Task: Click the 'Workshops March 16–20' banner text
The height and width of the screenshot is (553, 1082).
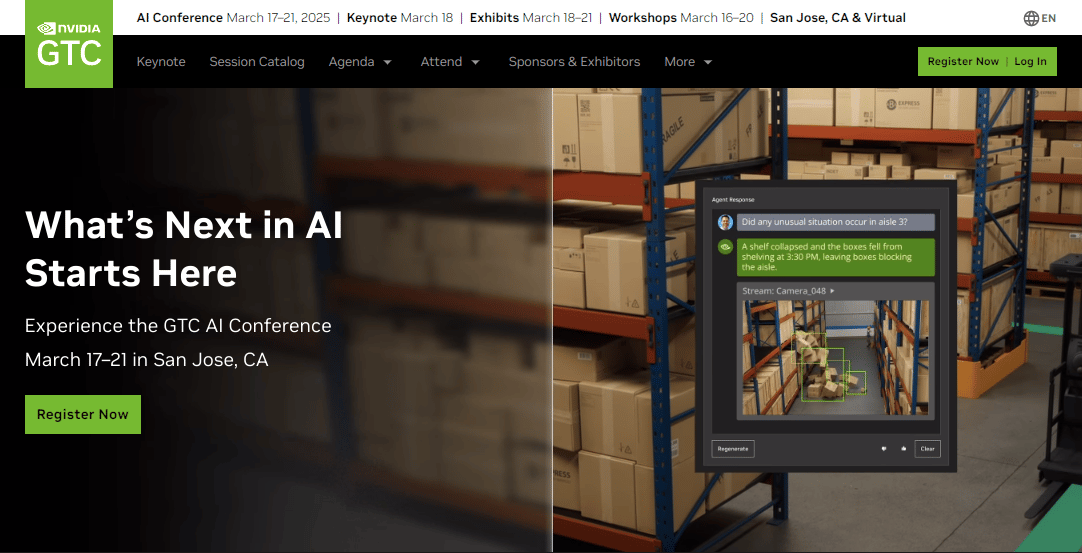Action: tap(681, 18)
